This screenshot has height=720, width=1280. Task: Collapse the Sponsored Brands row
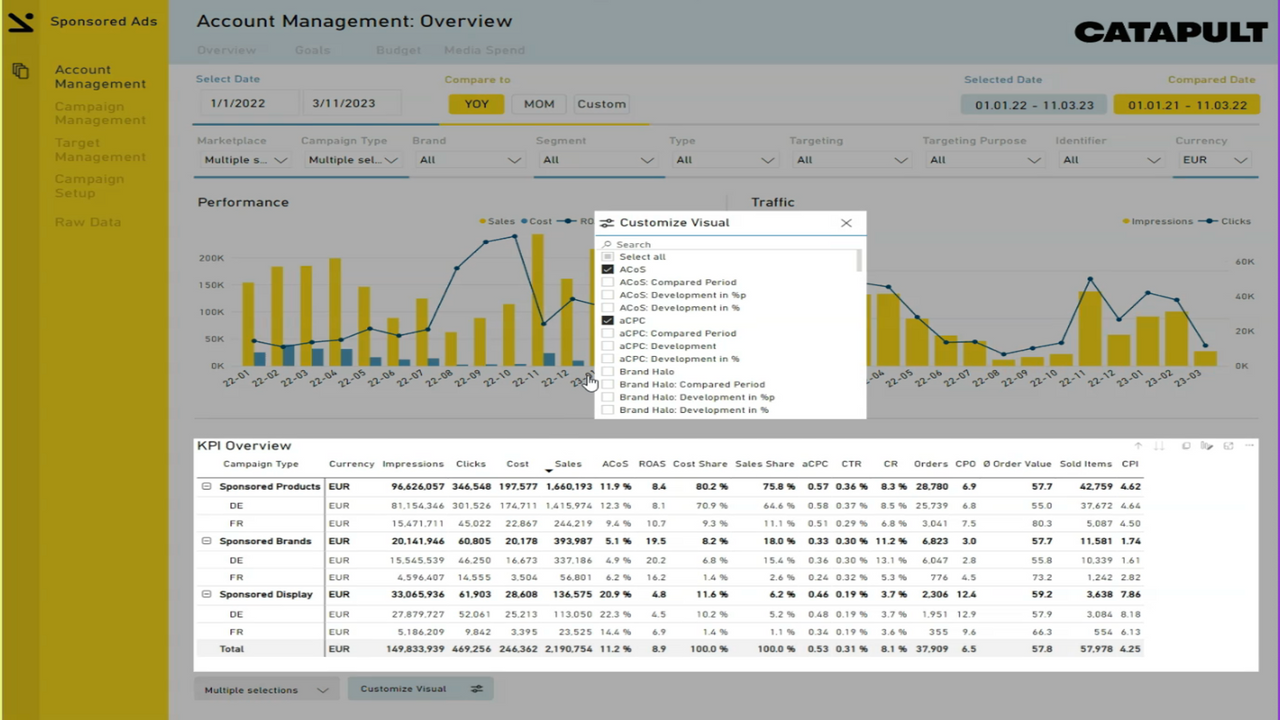[x=207, y=542]
